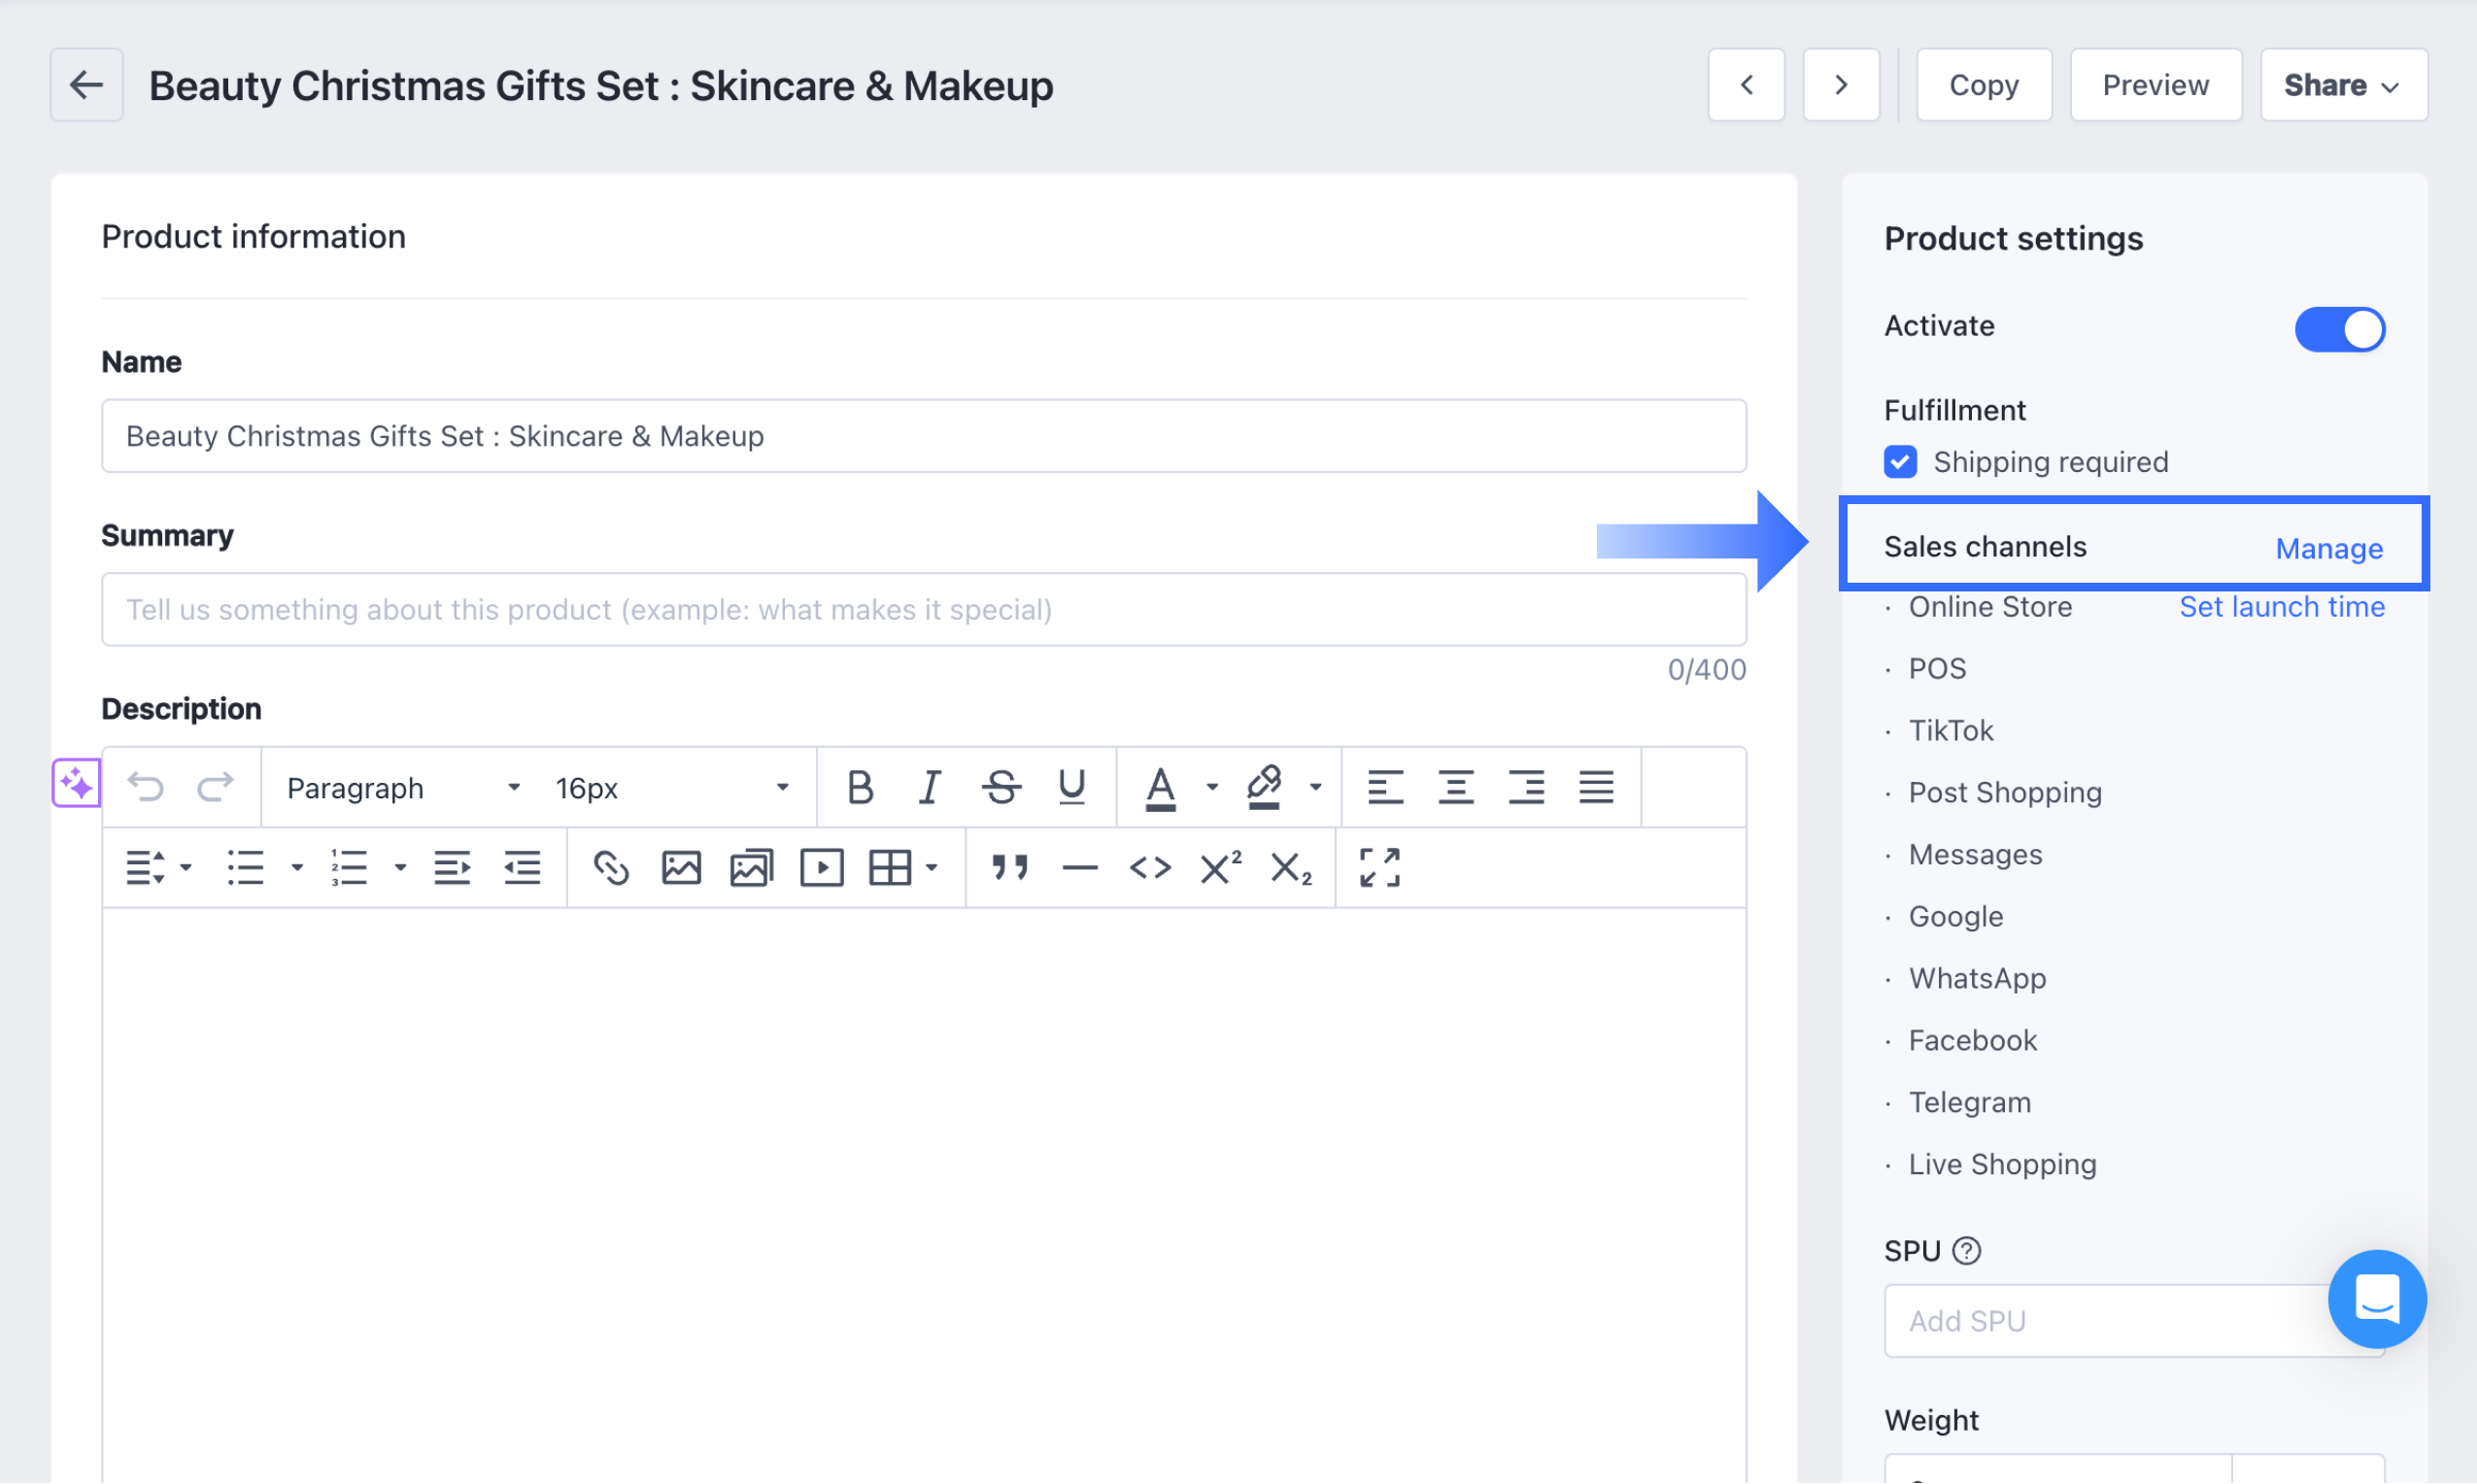Insert a link in description
This screenshot has height=1484, width=2477.
click(x=610, y=867)
